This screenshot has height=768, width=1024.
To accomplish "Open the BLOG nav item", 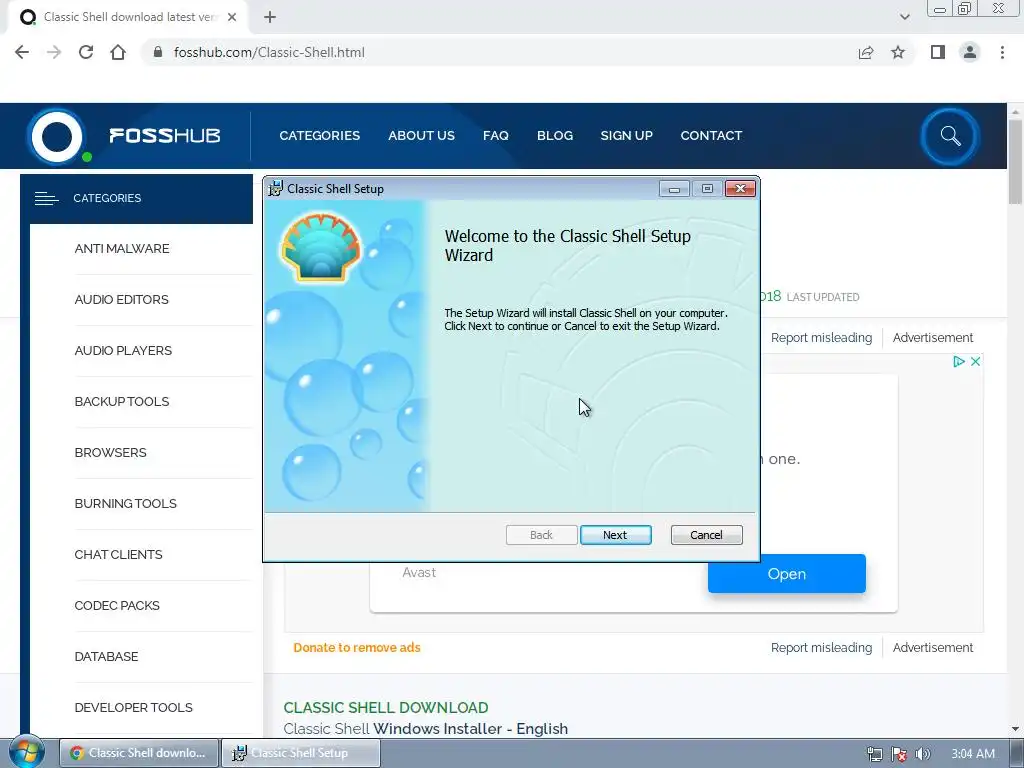I will (x=555, y=136).
